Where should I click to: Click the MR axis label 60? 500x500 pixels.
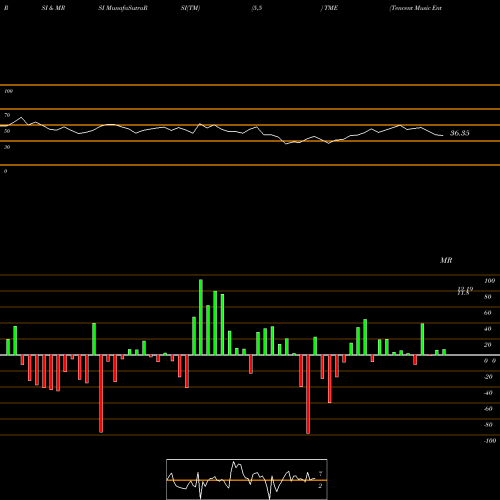(488, 313)
